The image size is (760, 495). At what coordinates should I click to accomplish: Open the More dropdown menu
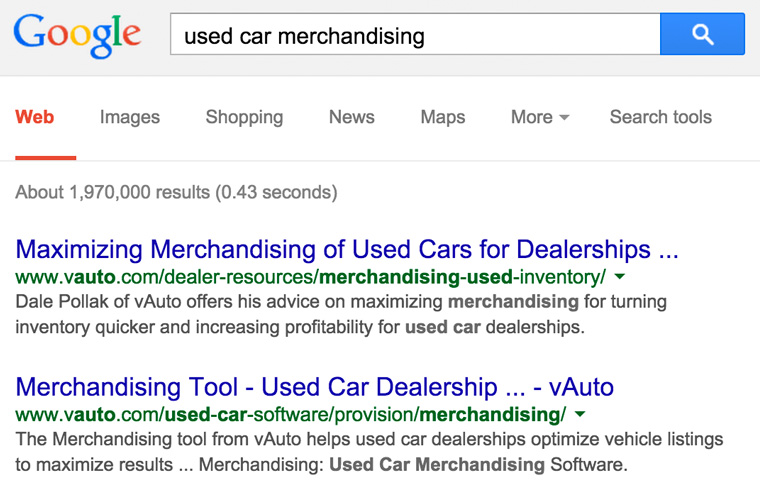tap(540, 117)
